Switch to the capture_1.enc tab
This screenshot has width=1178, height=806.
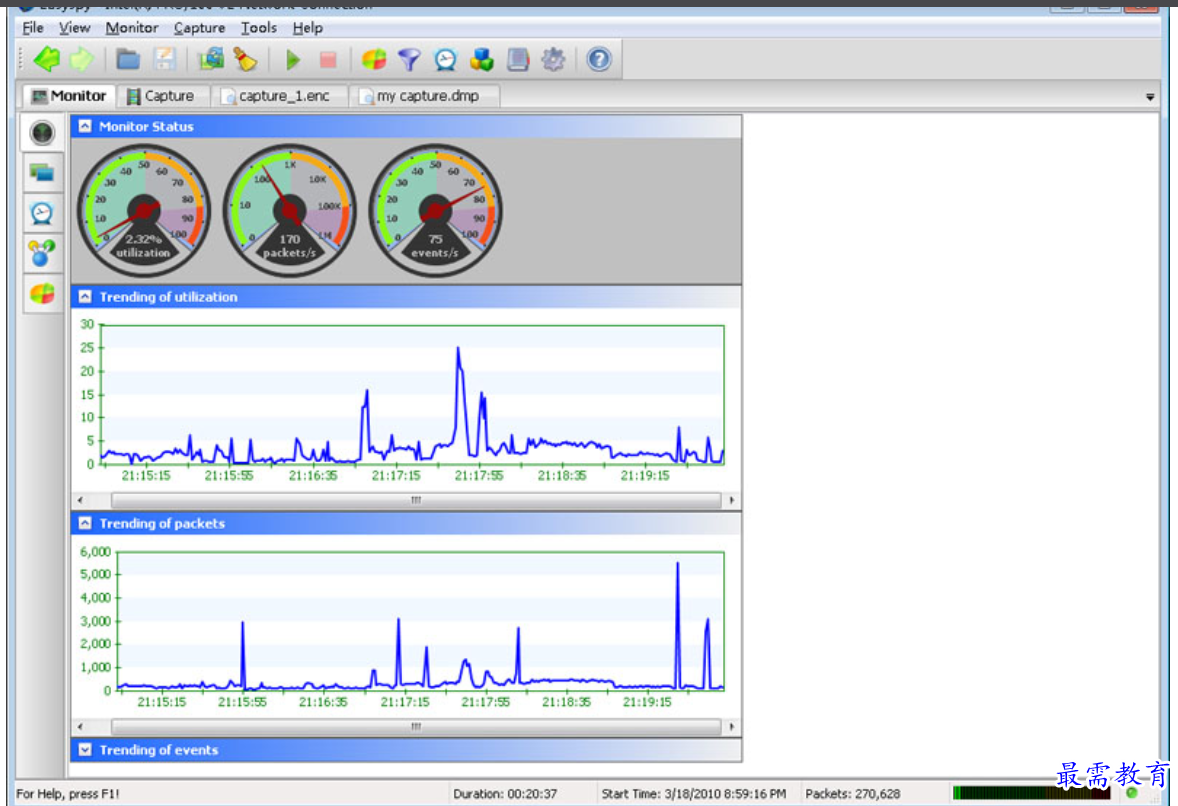283,96
